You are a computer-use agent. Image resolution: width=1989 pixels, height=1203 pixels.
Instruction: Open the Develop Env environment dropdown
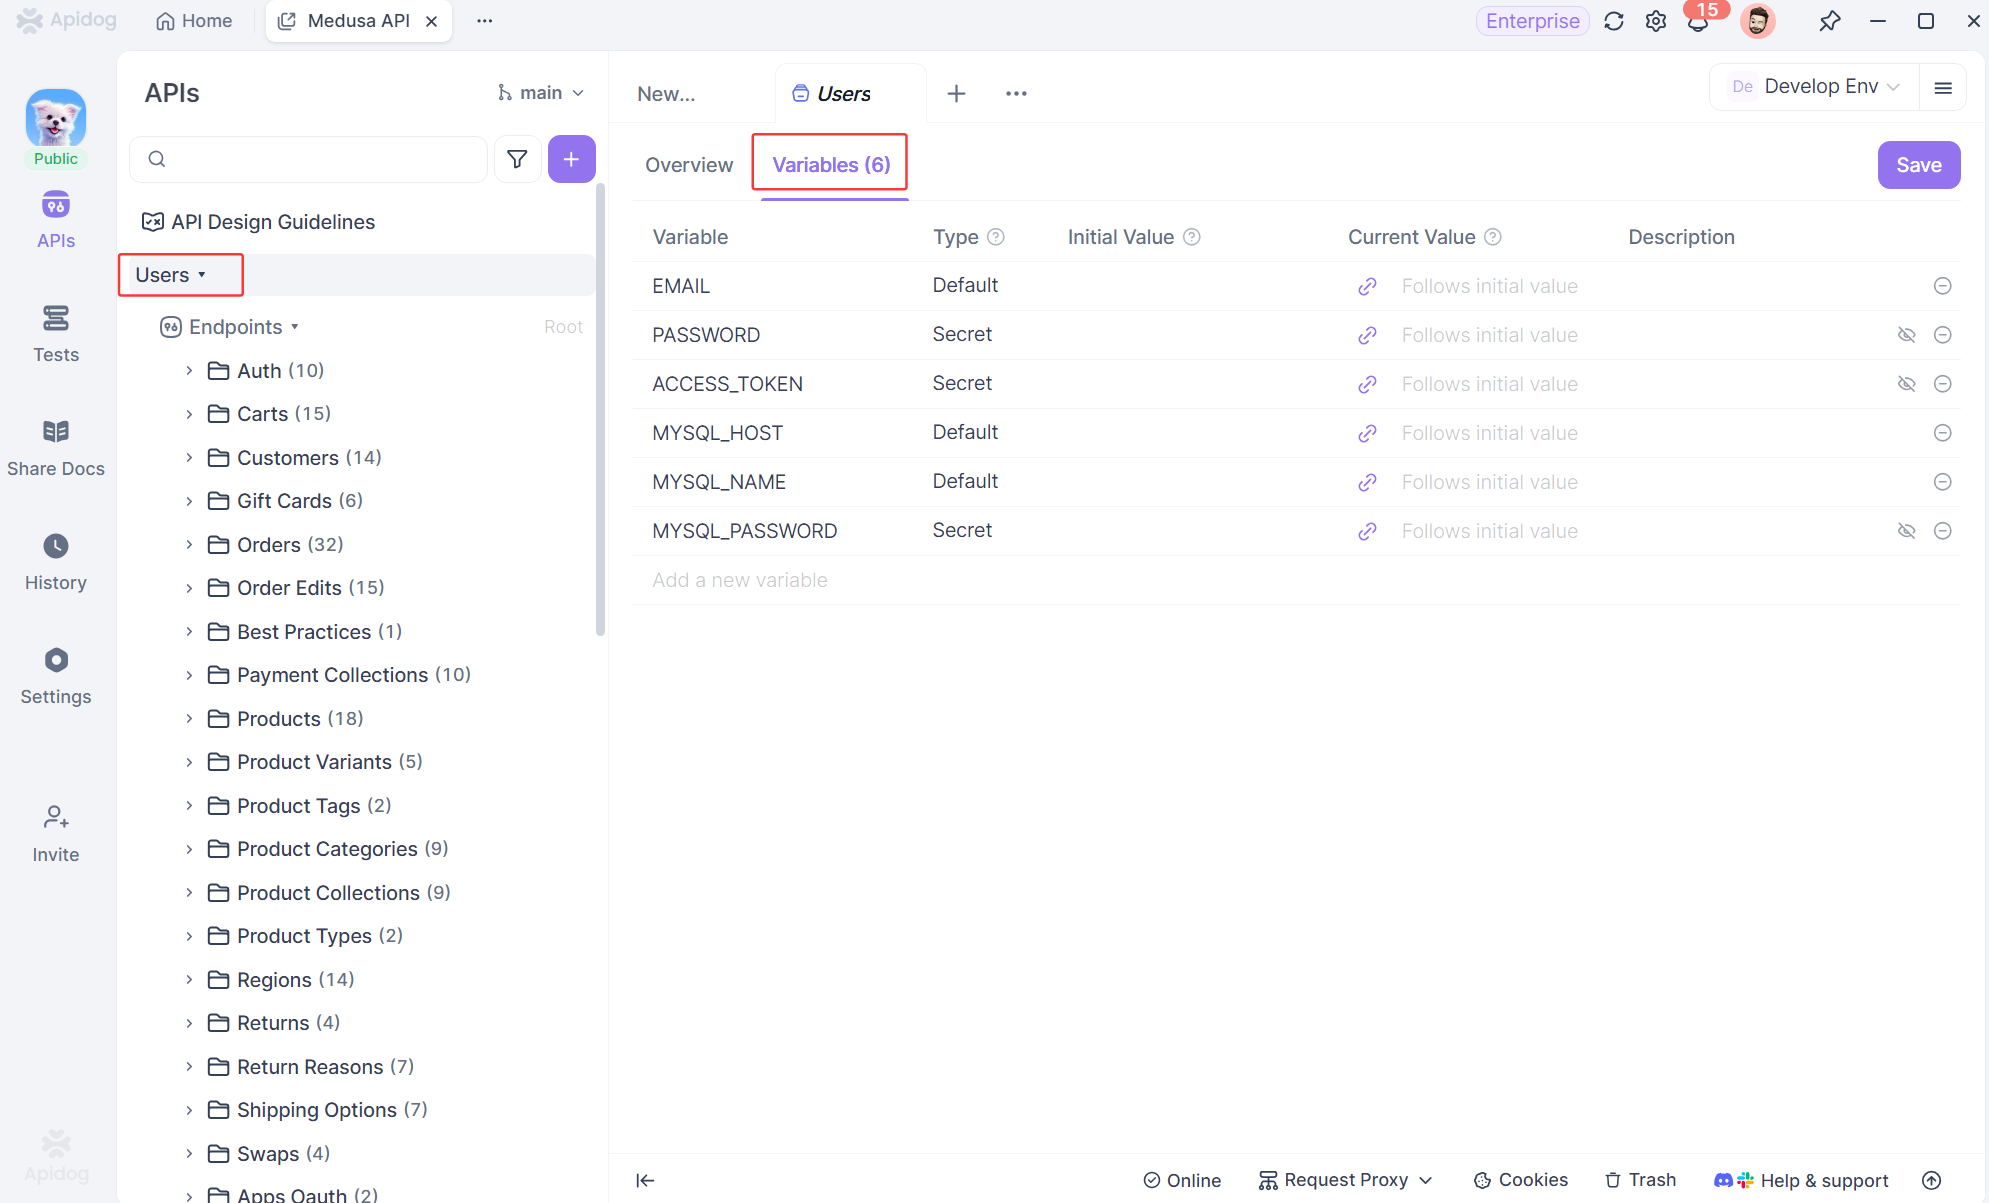click(x=1814, y=87)
